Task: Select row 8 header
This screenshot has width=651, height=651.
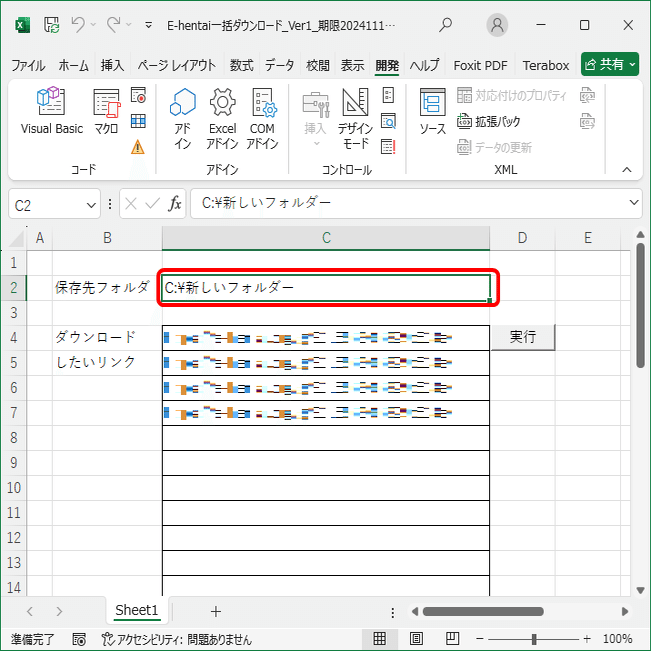Action: pyautogui.click(x=14, y=438)
